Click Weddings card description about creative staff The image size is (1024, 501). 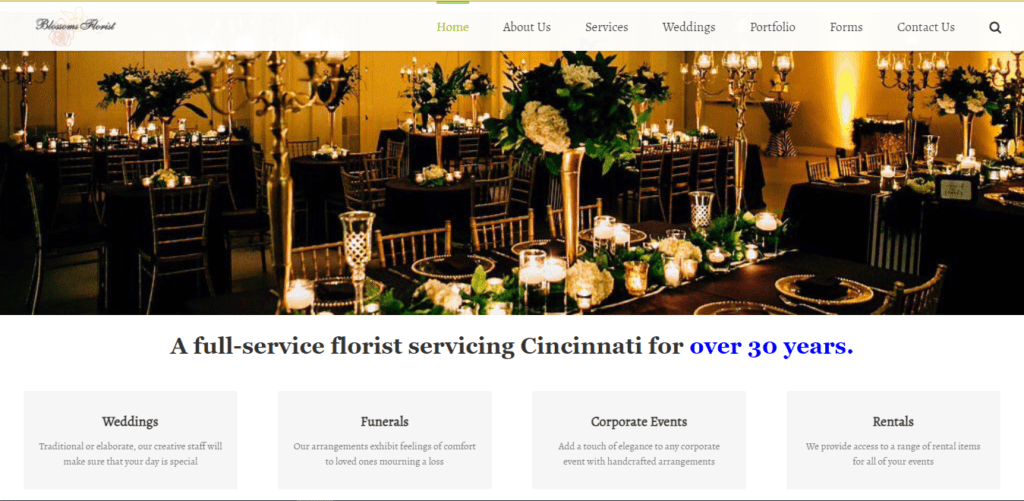pos(130,454)
